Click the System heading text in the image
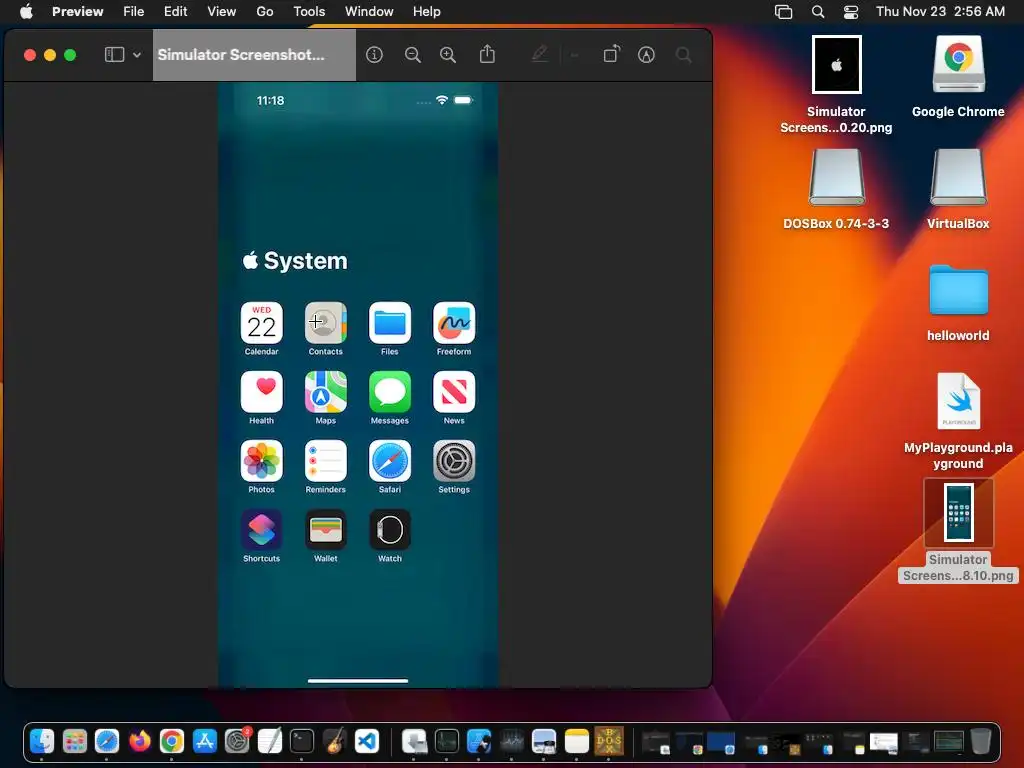 pyautogui.click(x=305, y=261)
